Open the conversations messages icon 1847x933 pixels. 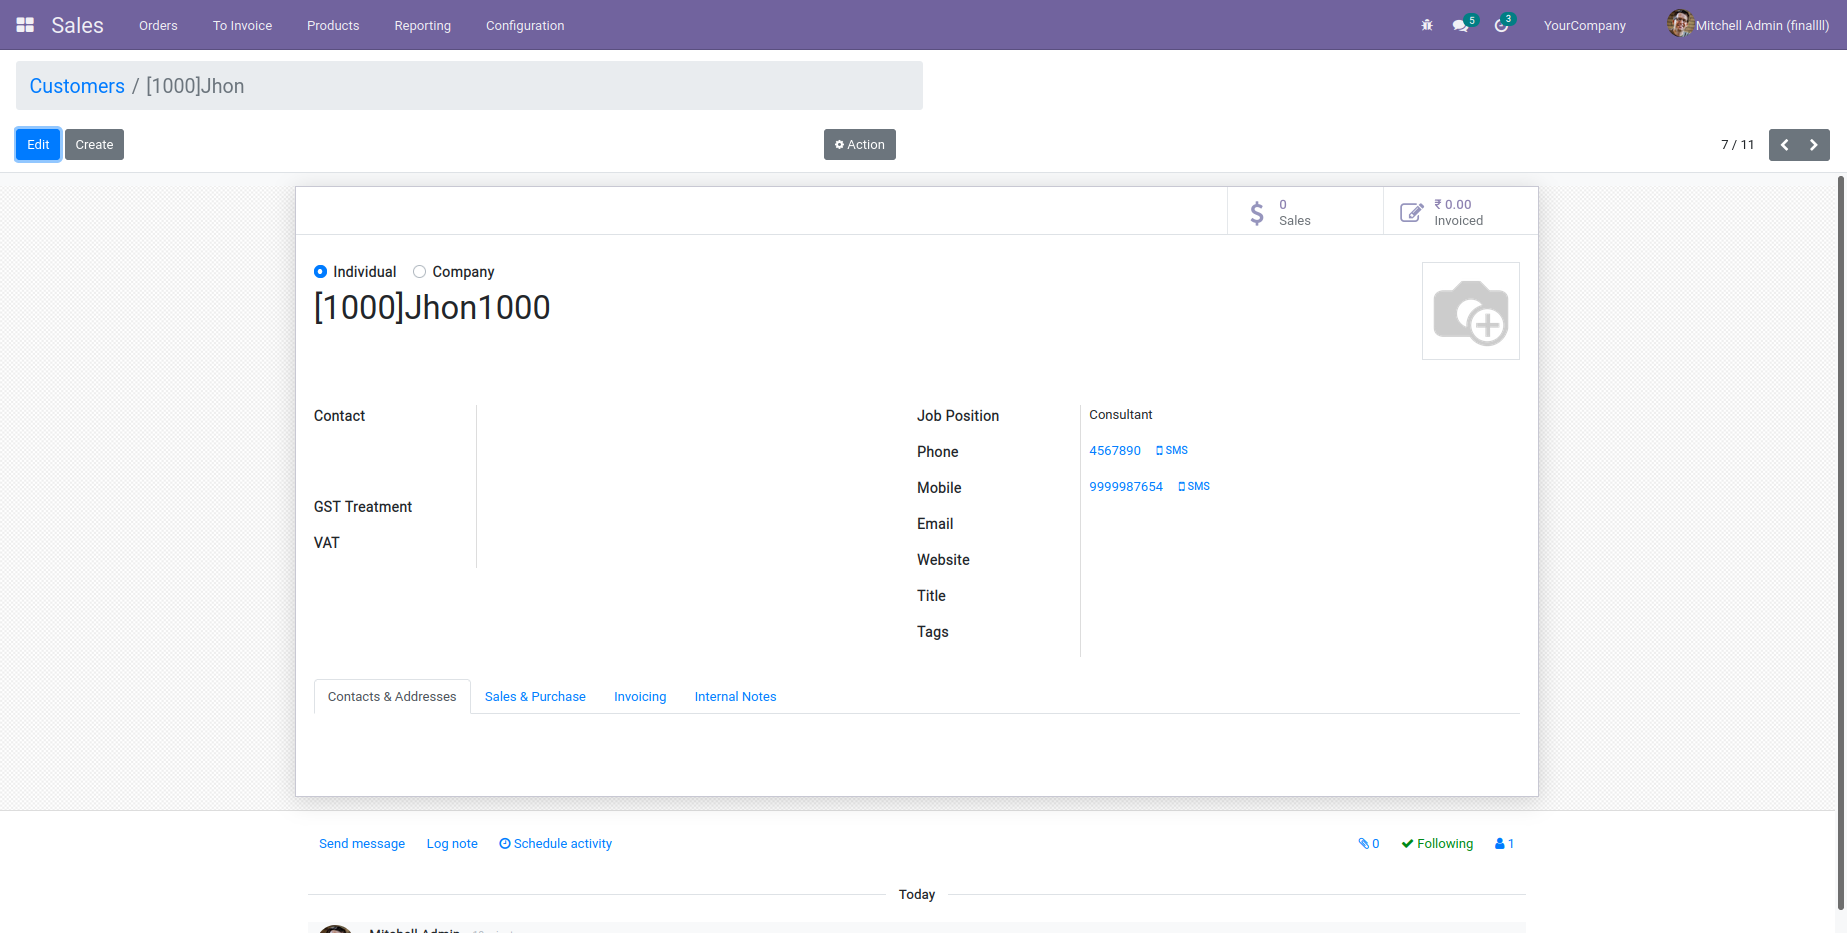coord(1461,25)
